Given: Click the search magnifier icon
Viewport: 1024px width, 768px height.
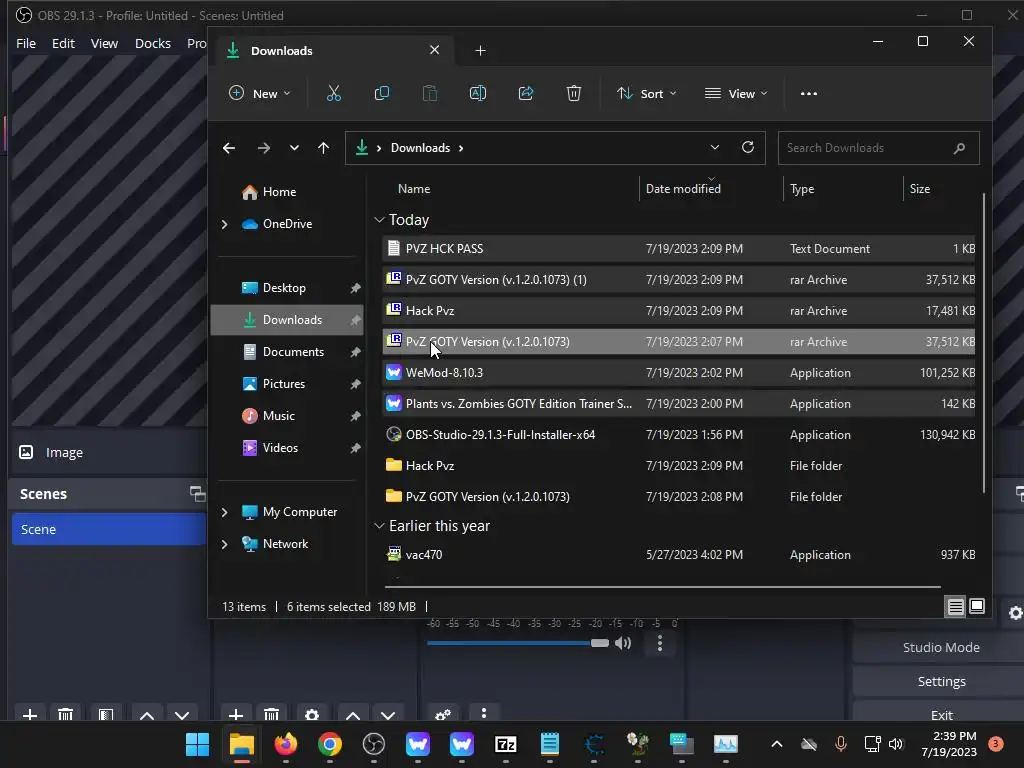Looking at the screenshot, I should click(x=959, y=148).
